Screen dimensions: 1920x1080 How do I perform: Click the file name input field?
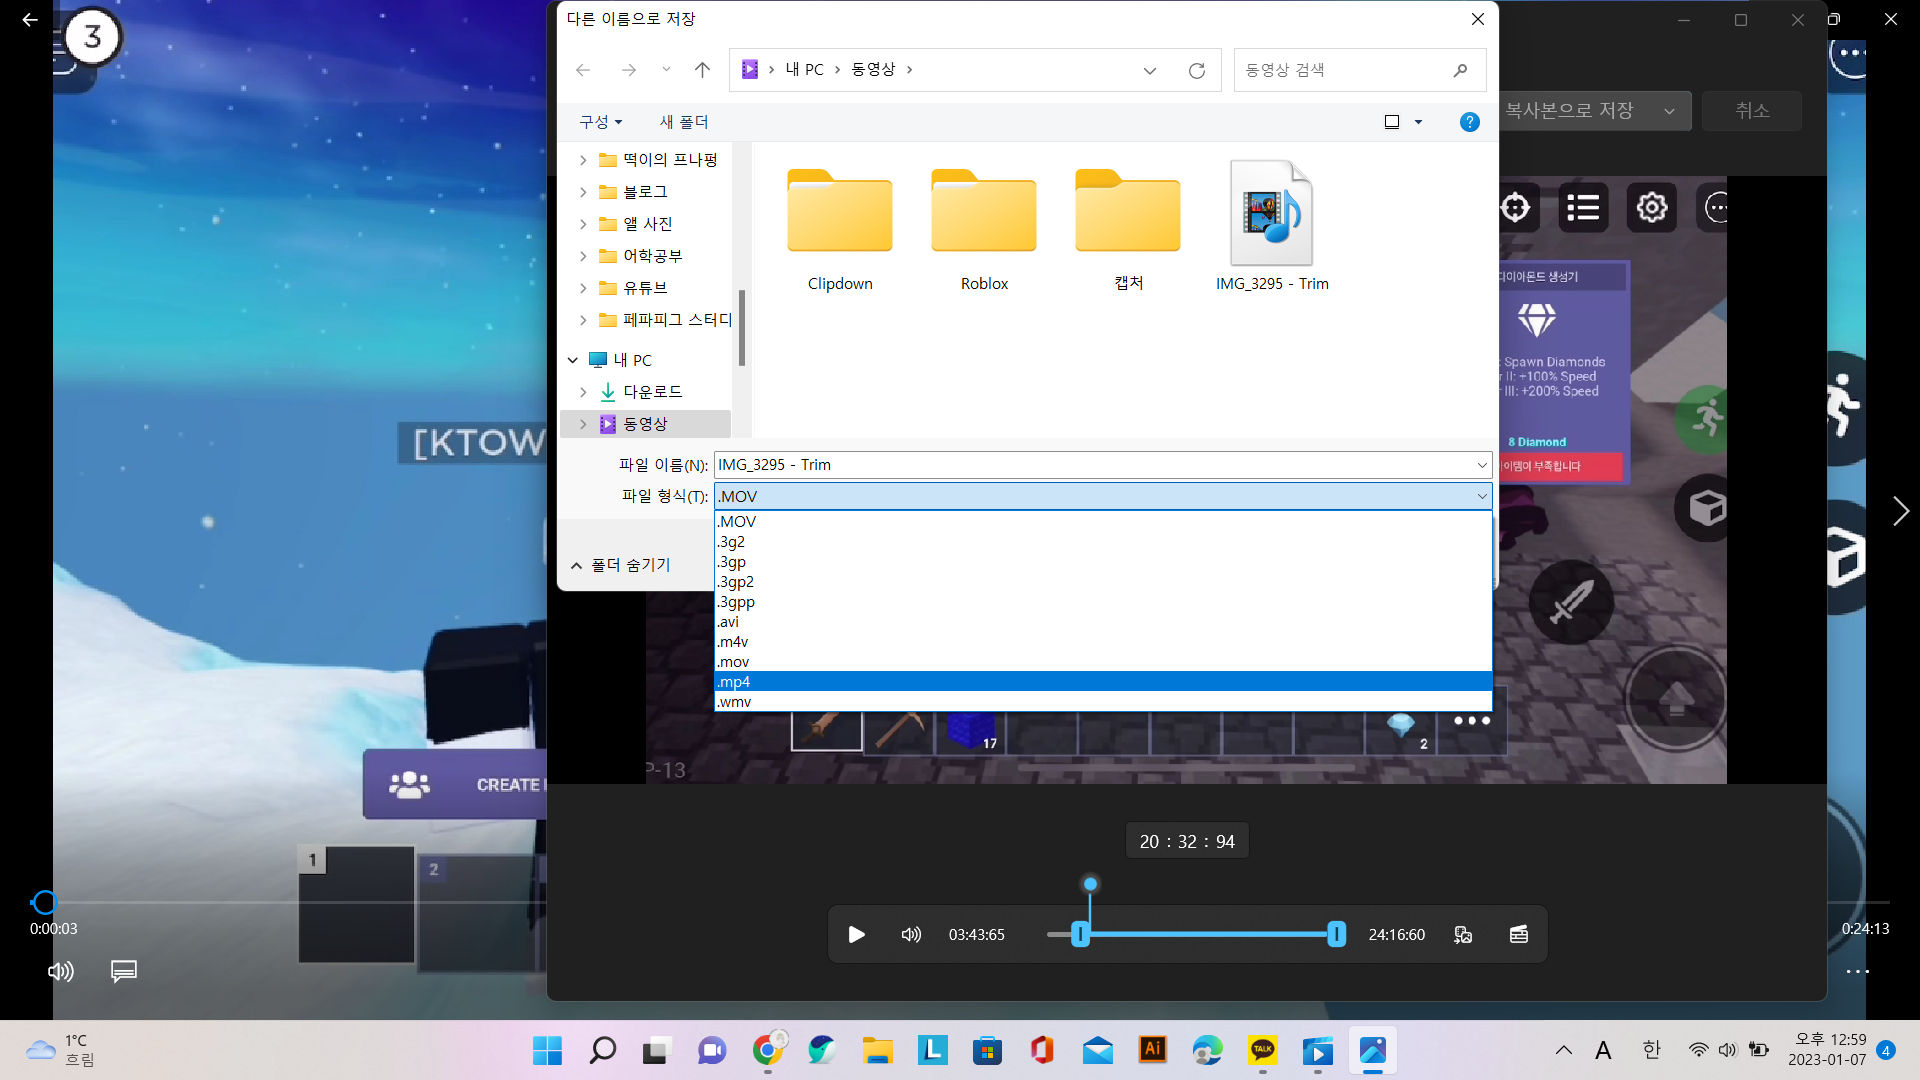pyautogui.click(x=1092, y=465)
